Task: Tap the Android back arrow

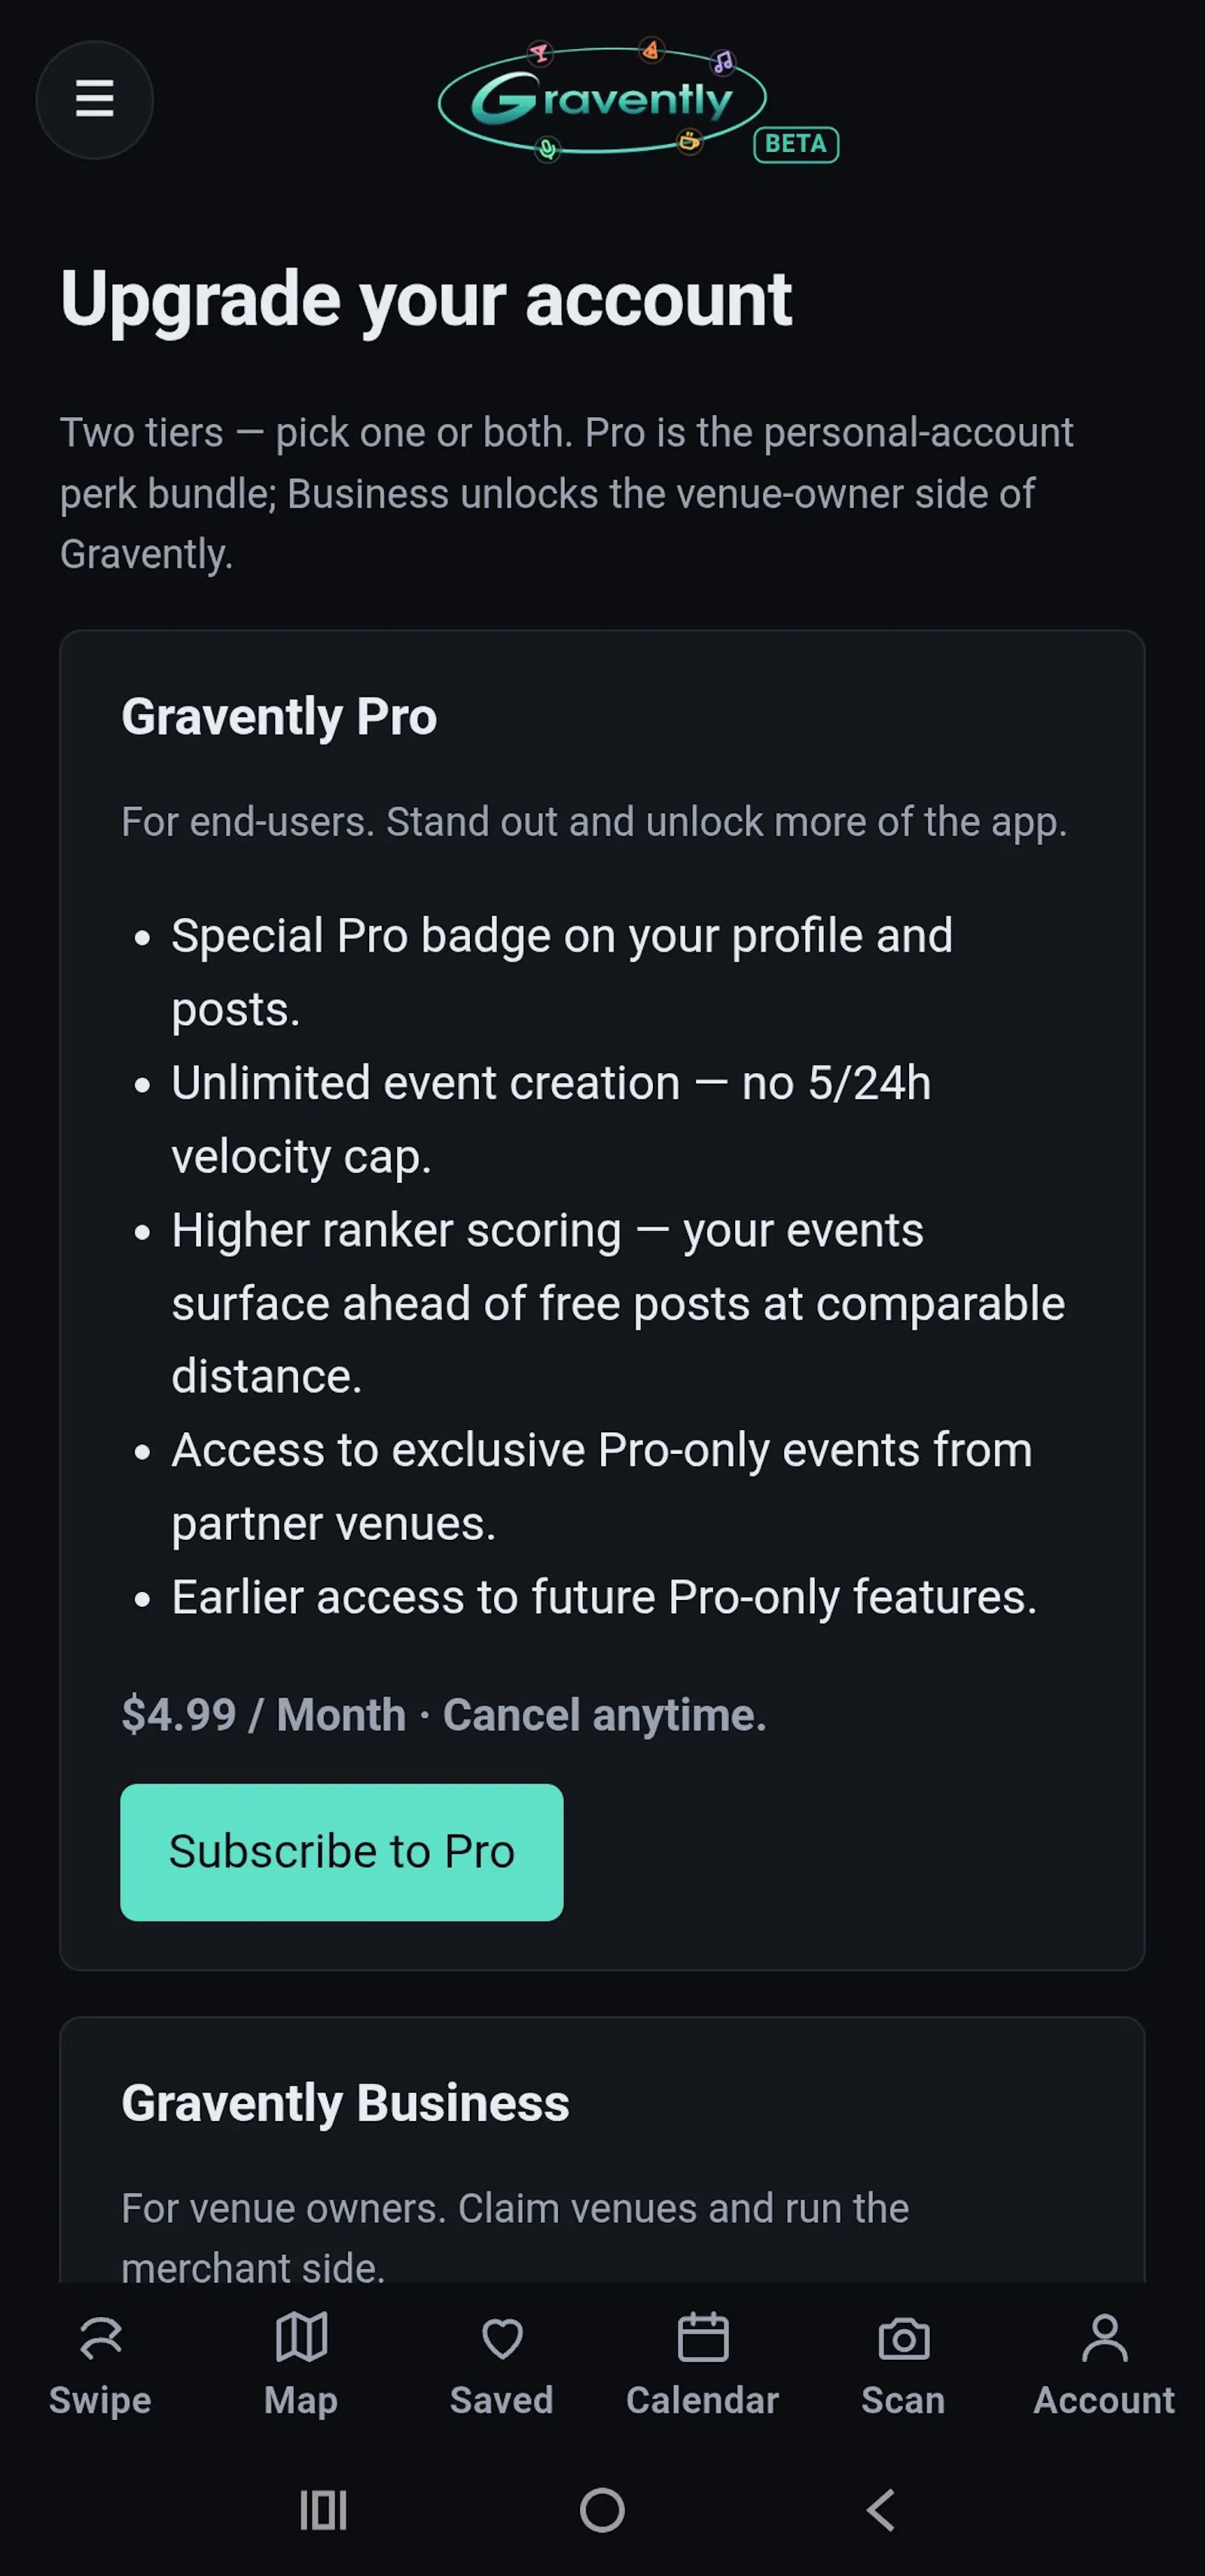Action: point(881,2510)
